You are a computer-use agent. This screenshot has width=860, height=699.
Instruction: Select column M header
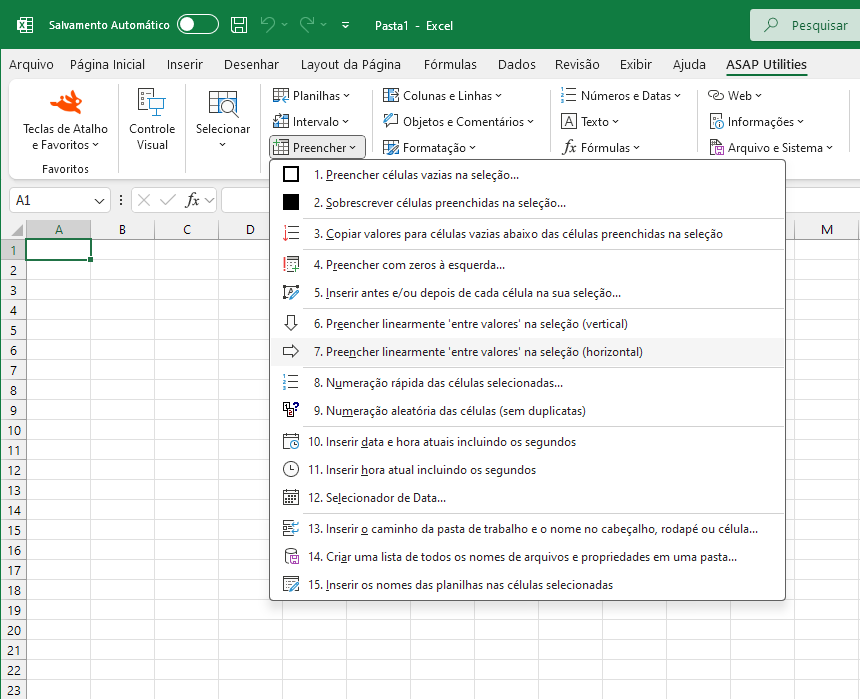(827, 229)
